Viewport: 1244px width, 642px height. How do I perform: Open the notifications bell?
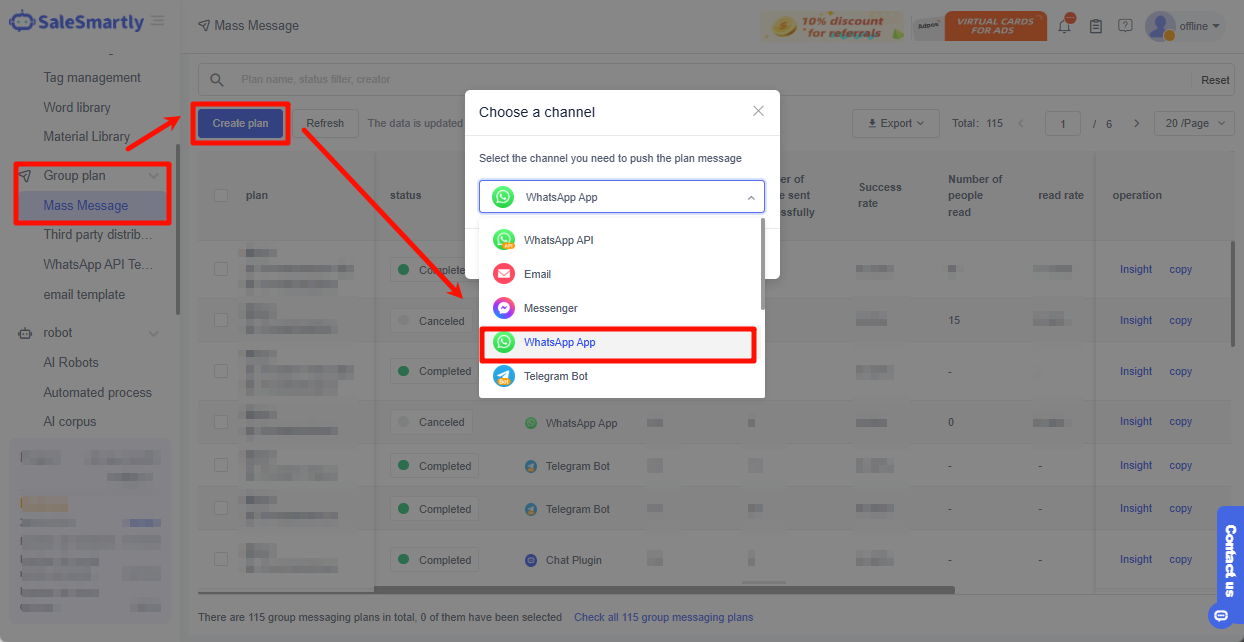[1064, 26]
